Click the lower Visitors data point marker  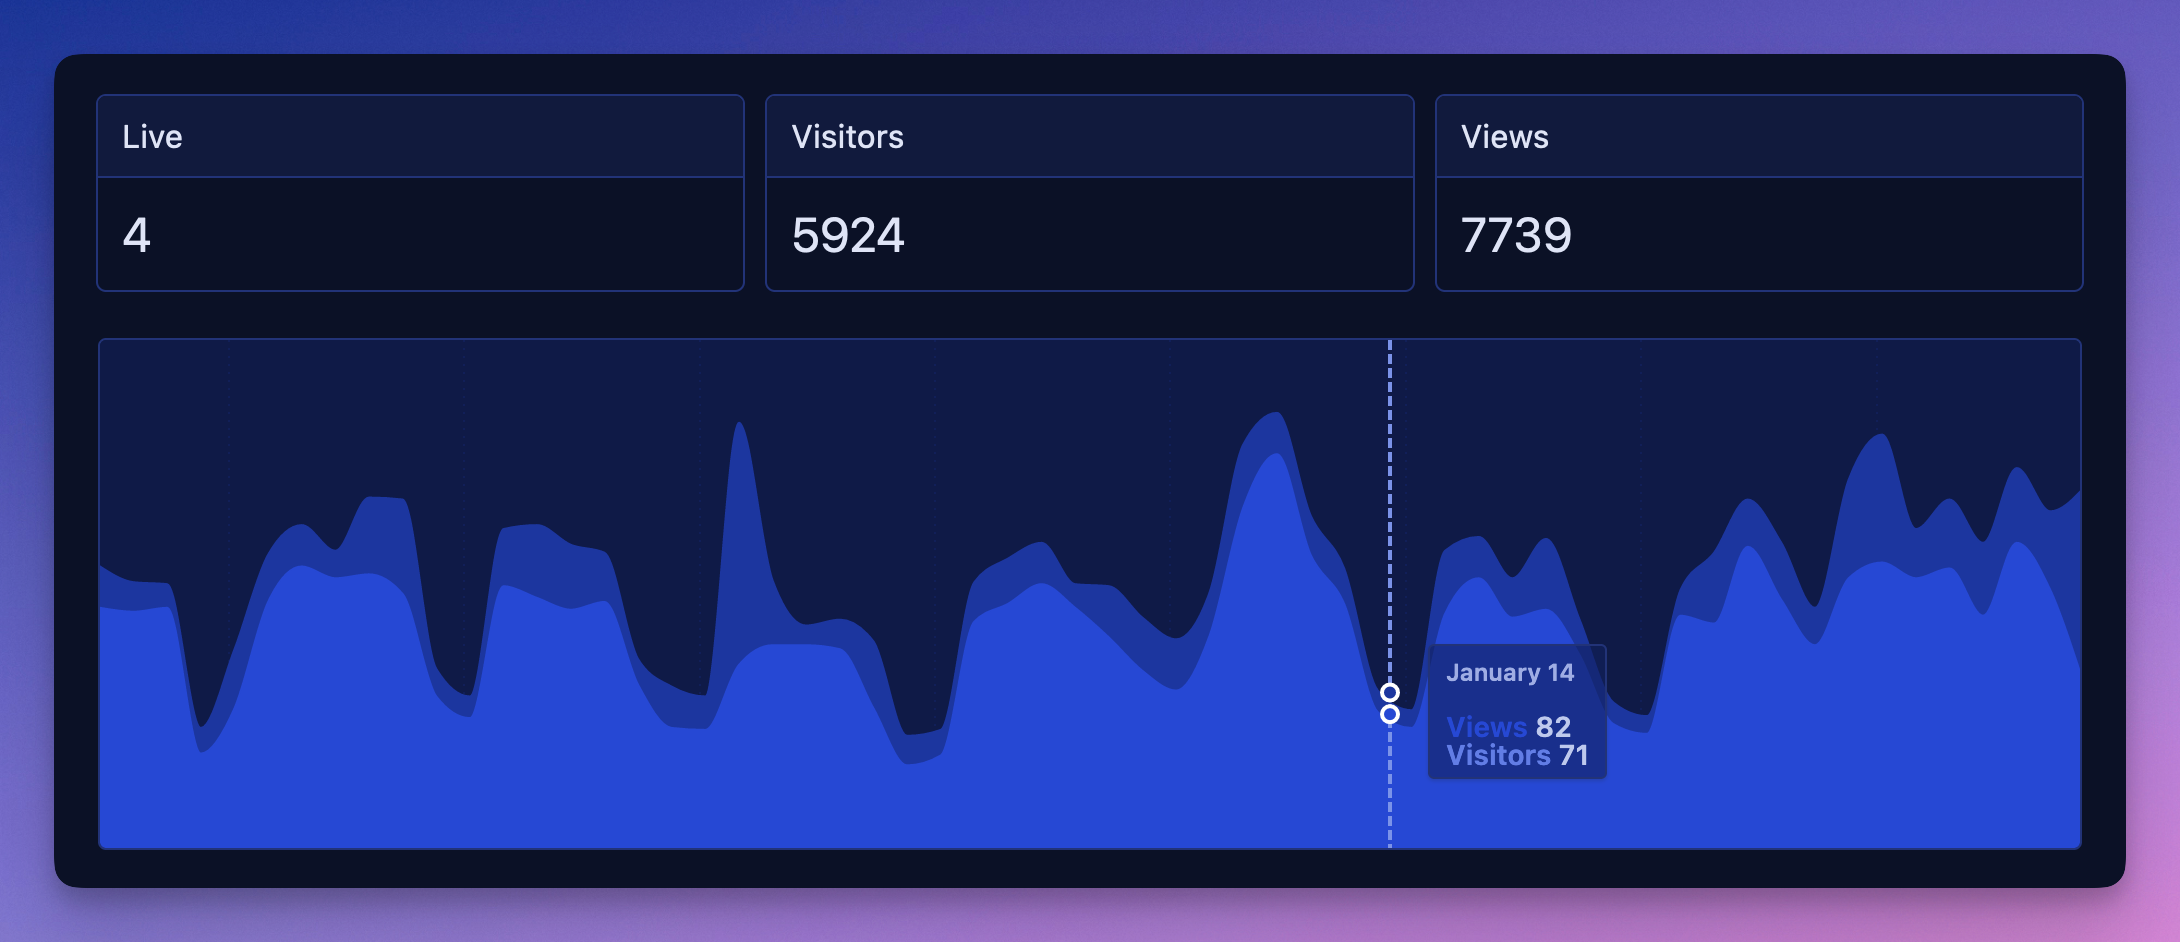coord(1390,714)
